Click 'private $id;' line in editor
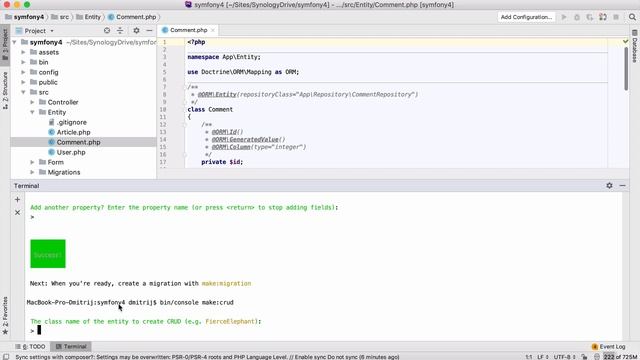Image resolution: width=640 pixels, height=360 pixels. 222,162
